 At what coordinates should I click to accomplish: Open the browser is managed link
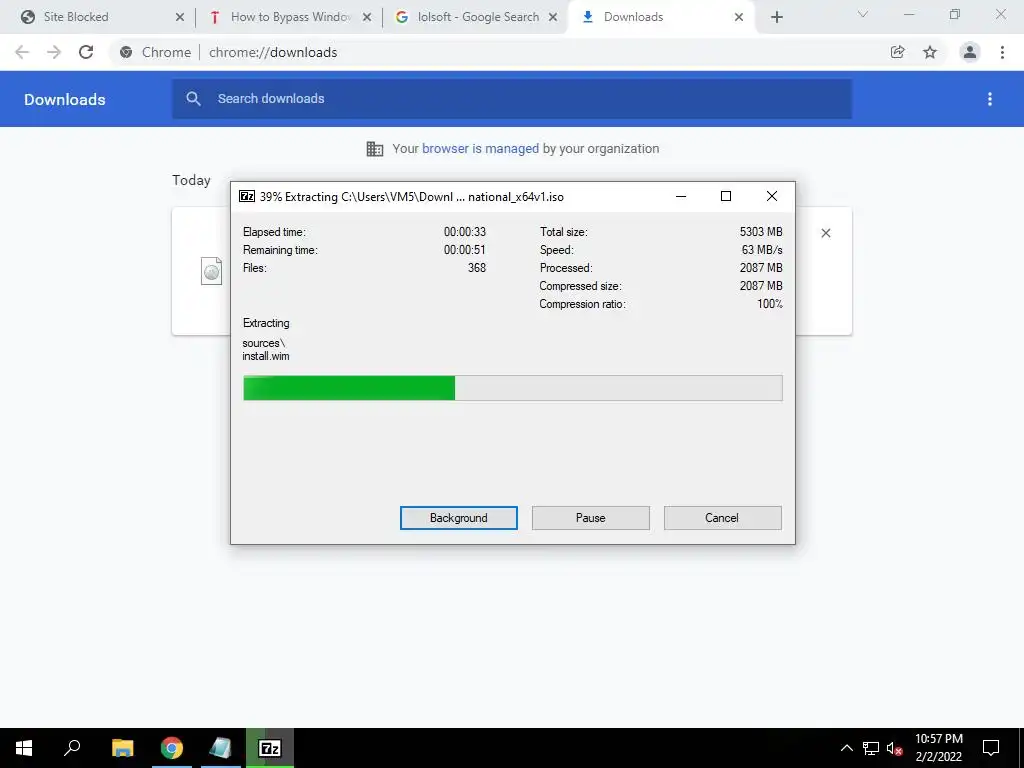tap(481, 149)
